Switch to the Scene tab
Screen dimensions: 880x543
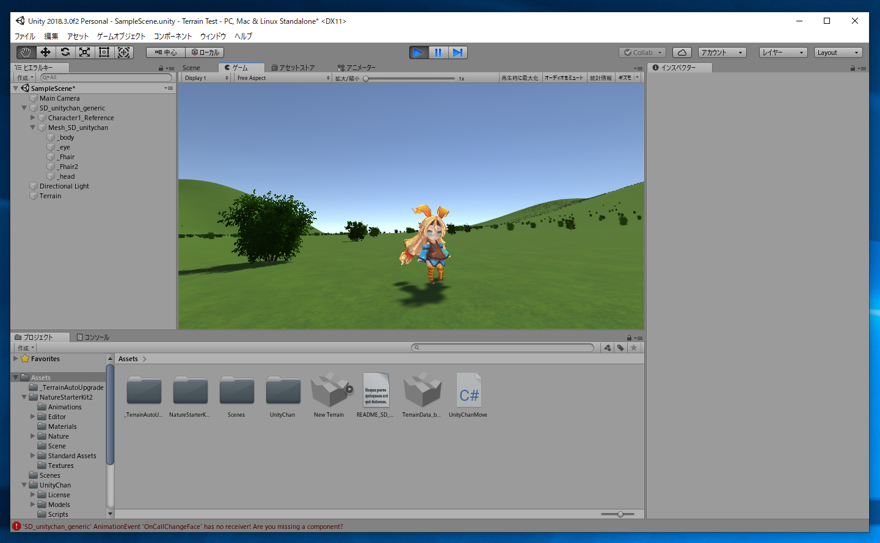[191, 68]
